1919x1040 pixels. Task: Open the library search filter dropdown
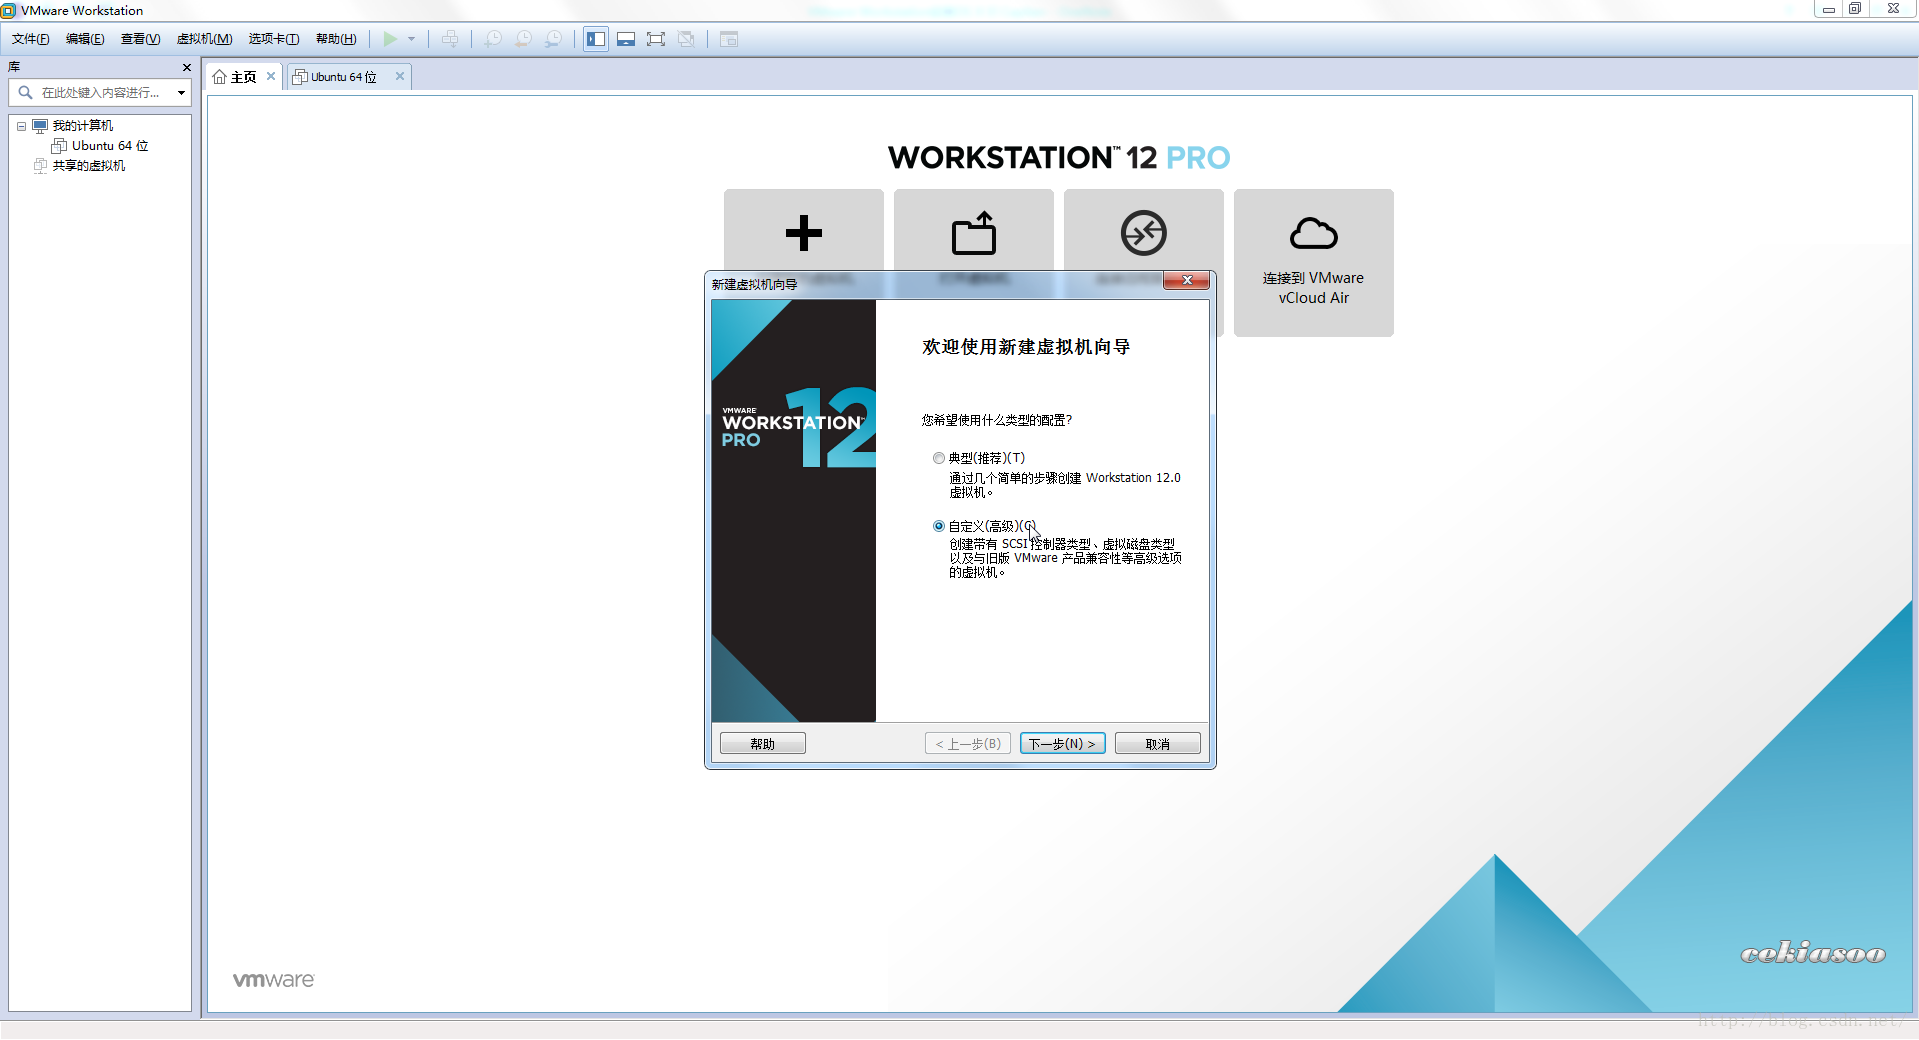(181, 92)
